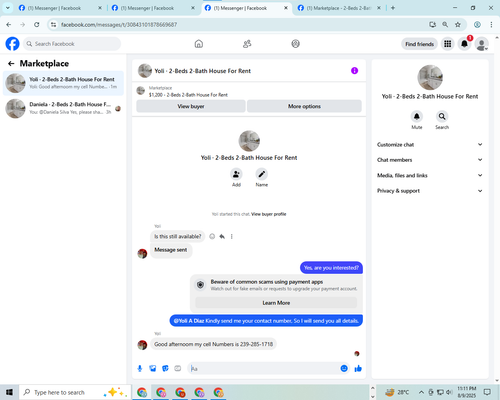Click Name edit pencil icon
Screen dimensions: 500x400
tap(262, 174)
